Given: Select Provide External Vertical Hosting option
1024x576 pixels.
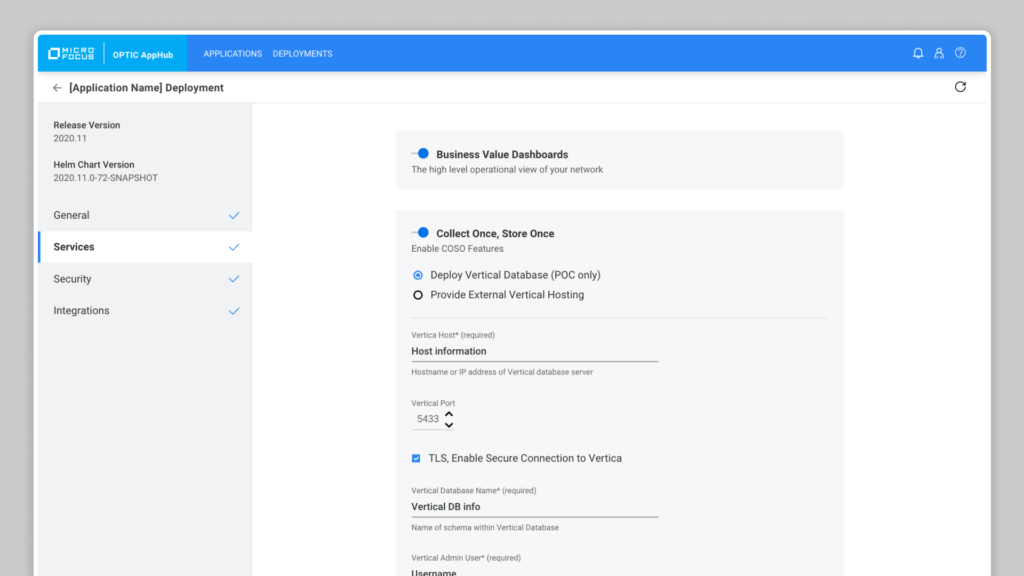Looking at the screenshot, I should pos(418,295).
